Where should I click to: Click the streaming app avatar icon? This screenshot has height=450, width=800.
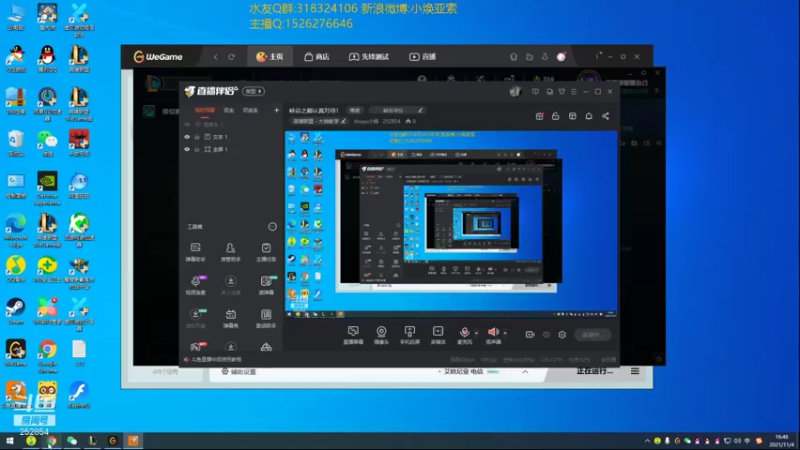coord(515,91)
